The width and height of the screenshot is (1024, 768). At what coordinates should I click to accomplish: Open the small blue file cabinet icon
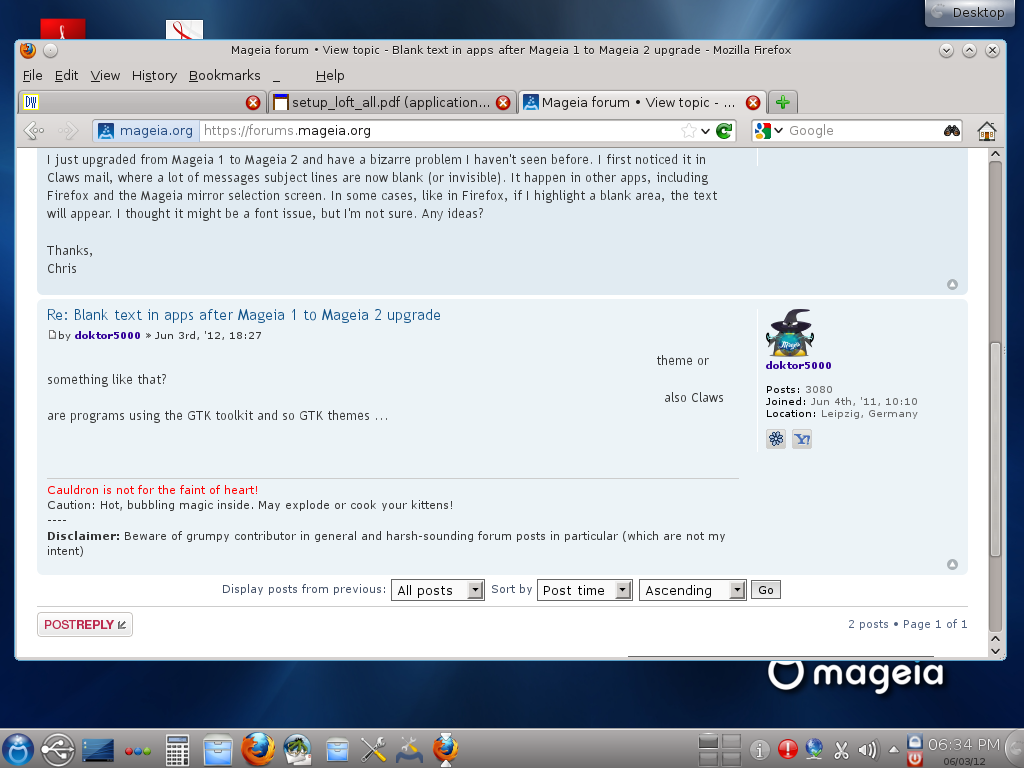click(337, 750)
